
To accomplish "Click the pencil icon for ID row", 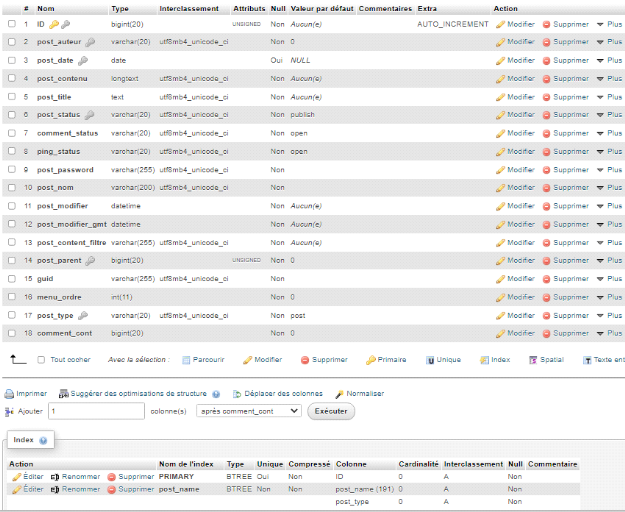I will click(500, 25).
